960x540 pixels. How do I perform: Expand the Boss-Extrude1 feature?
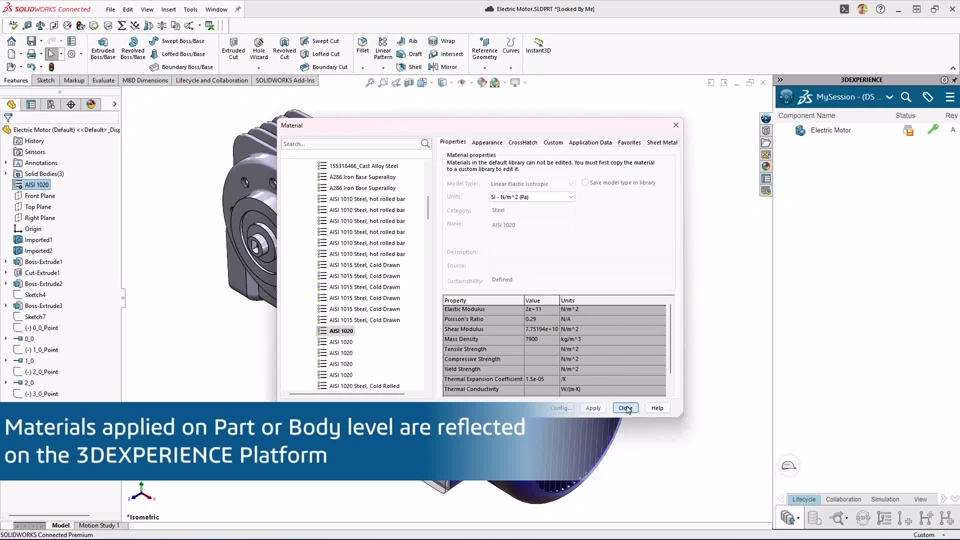coord(6,262)
